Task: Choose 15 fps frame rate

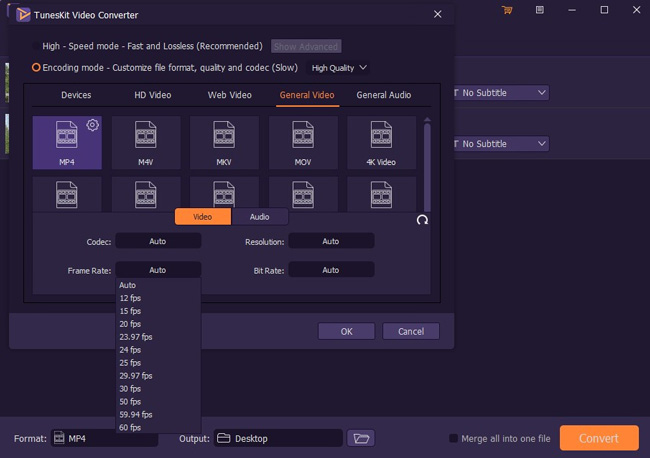Action: pos(158,311)
